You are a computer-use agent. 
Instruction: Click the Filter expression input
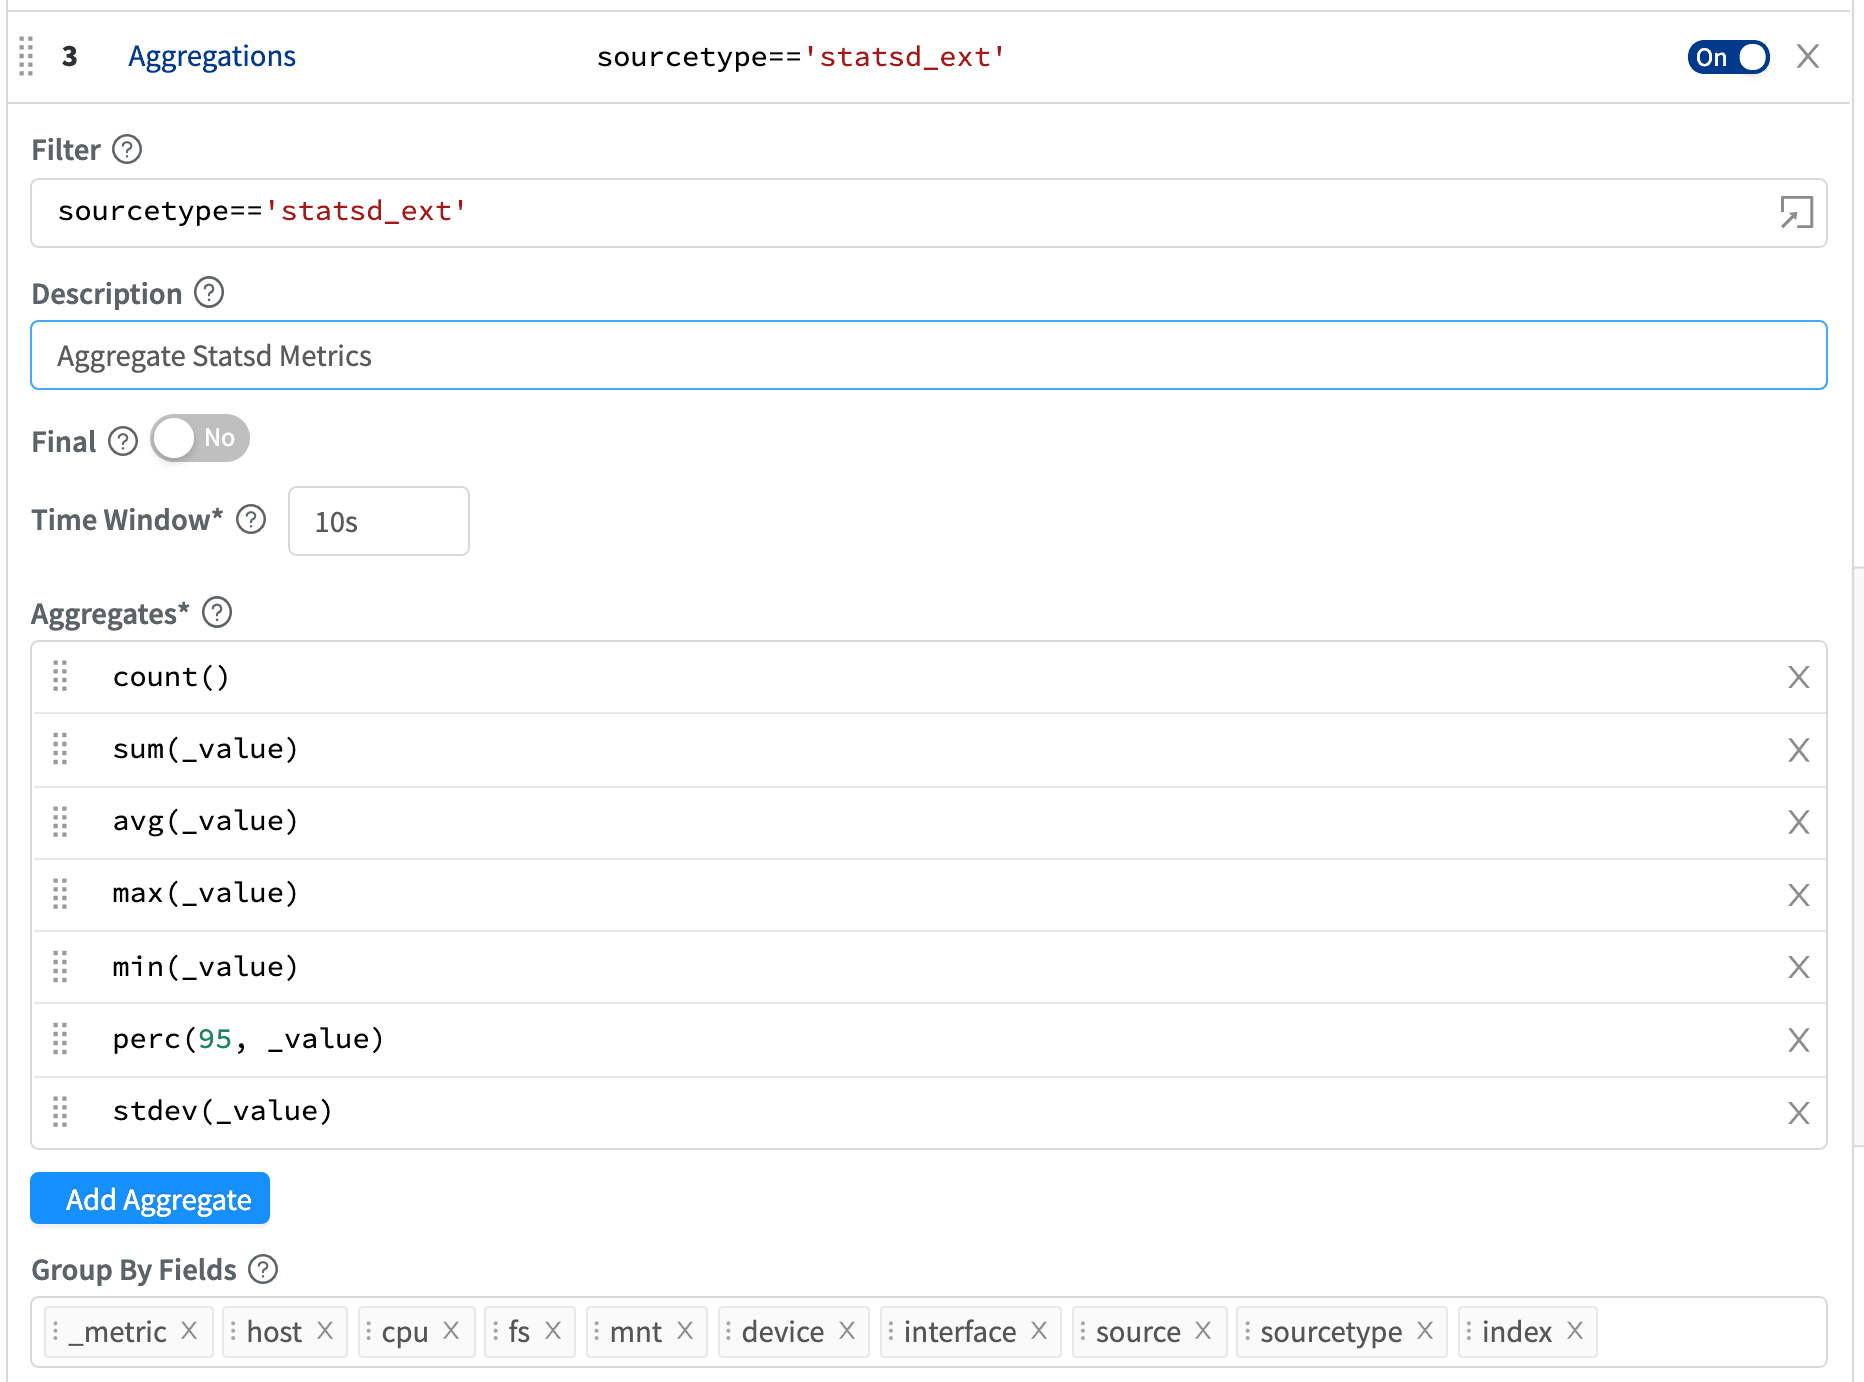click(x=900, y=212)
